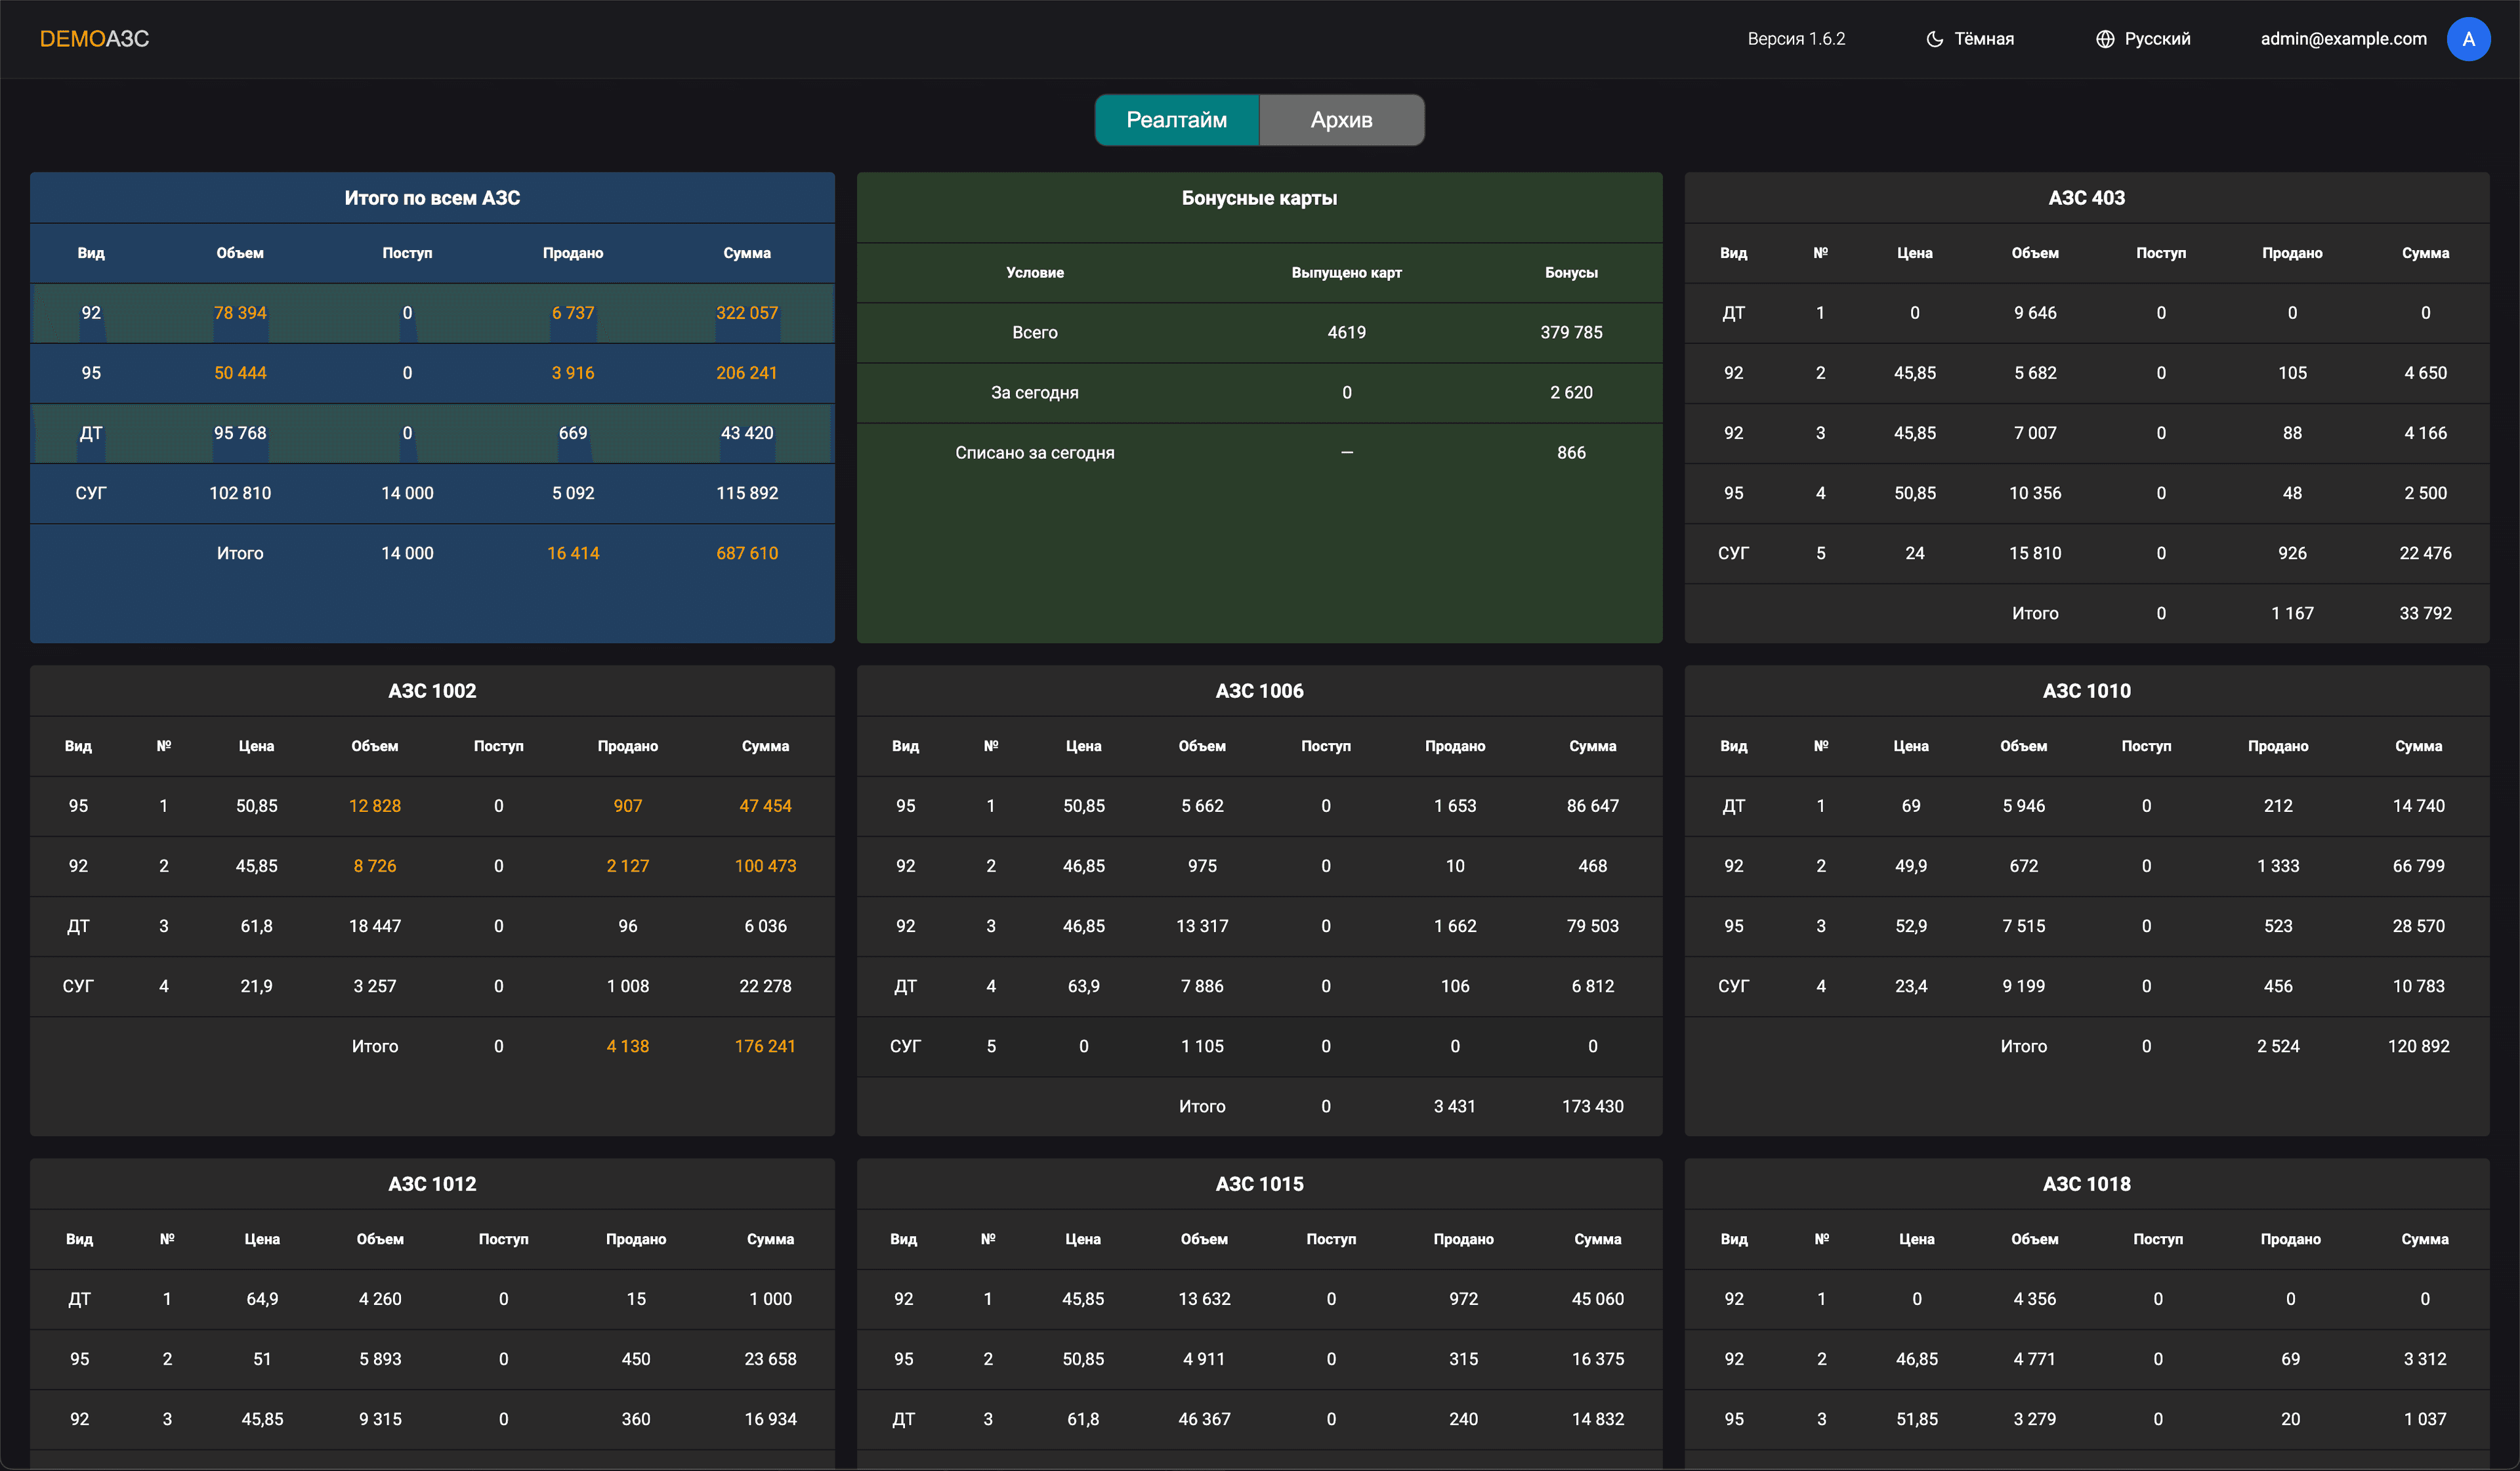The image size is (2520, 1471).
Task: Switch to the Архив tab
Action: [x=1341, y=119]
